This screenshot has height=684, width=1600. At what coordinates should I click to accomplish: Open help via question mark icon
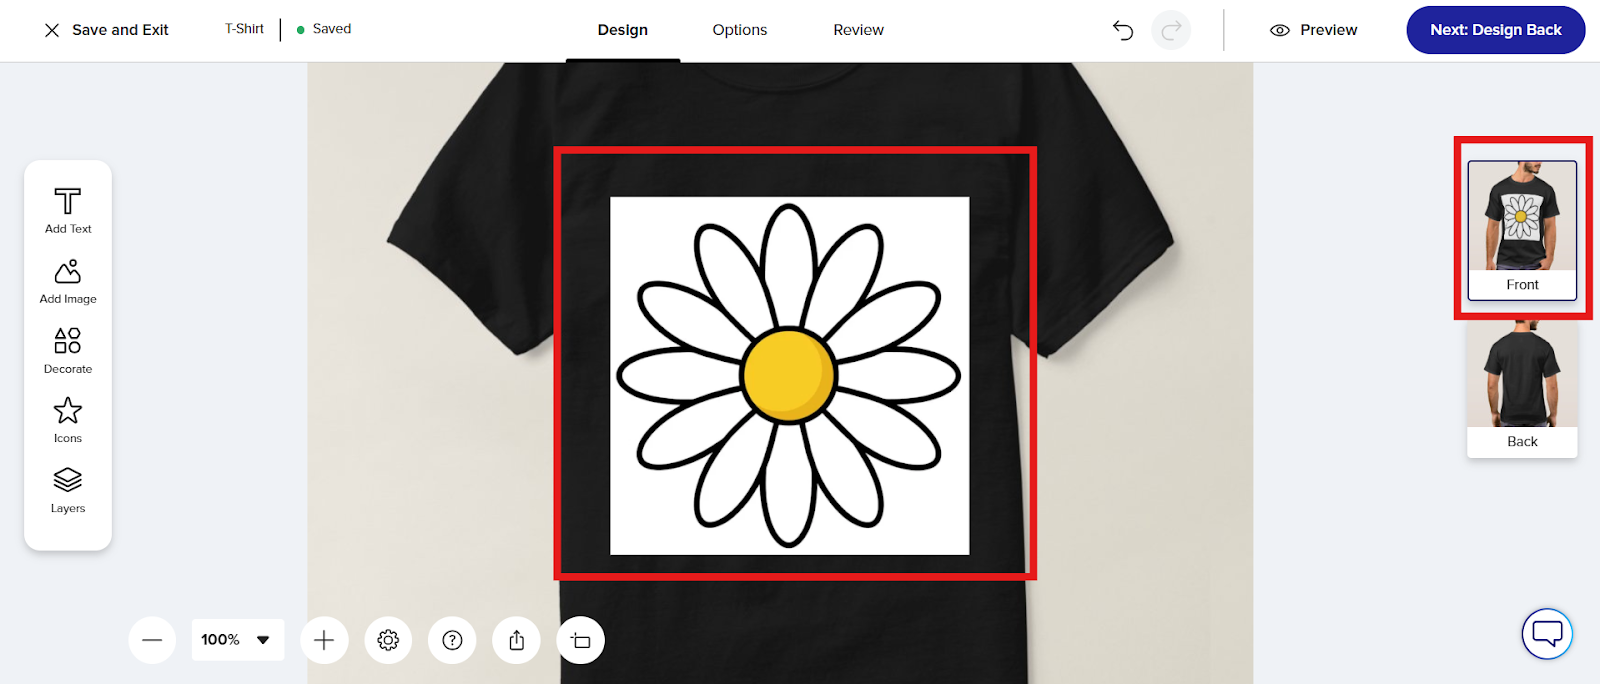(x=452, y=640)
